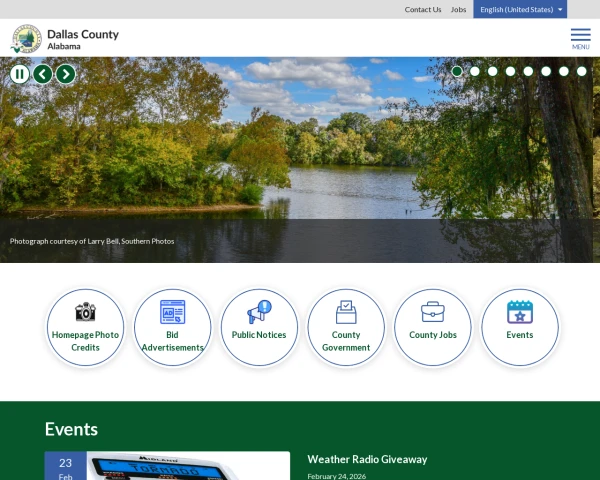Open the County Jobs text link
Viewport: 600px width, 480px height.
[x=433, y=335]
